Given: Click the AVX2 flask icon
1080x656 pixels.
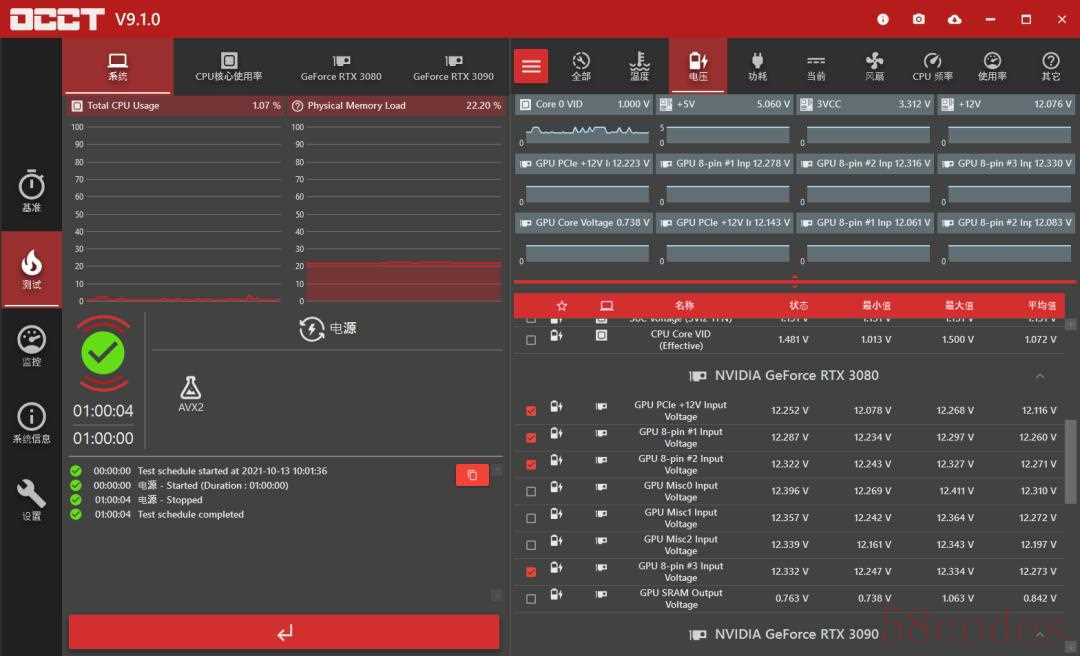Looking at the screenshot, I should click(x=190, y=388).
